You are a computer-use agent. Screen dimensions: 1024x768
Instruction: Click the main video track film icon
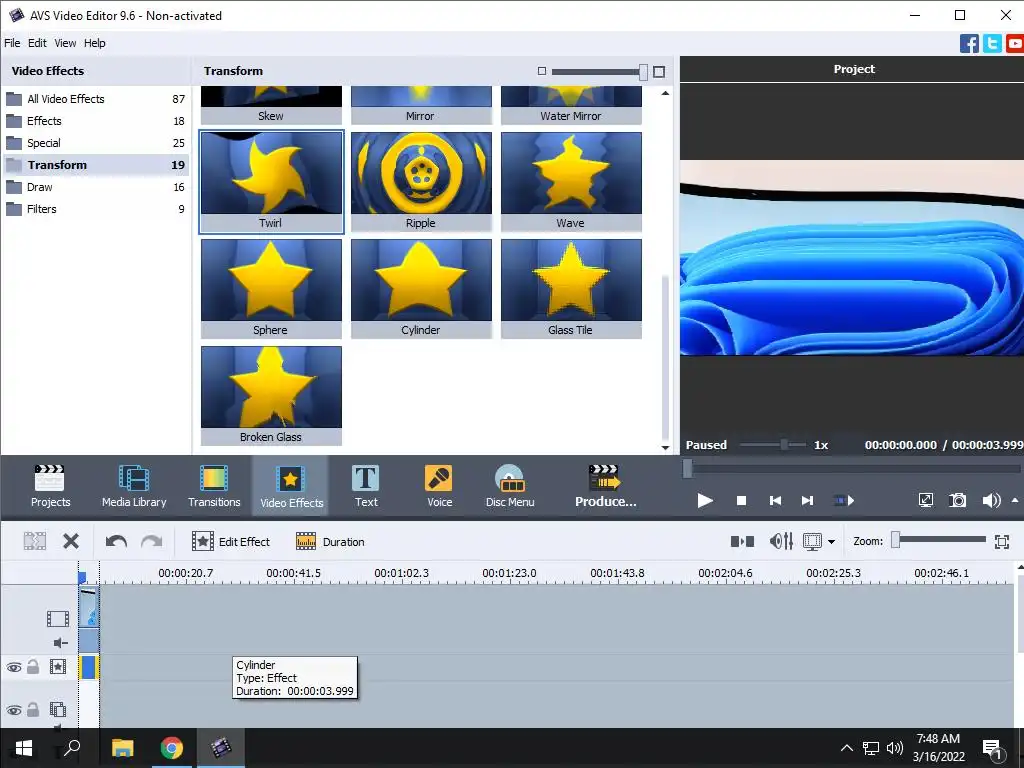[57, 618]
